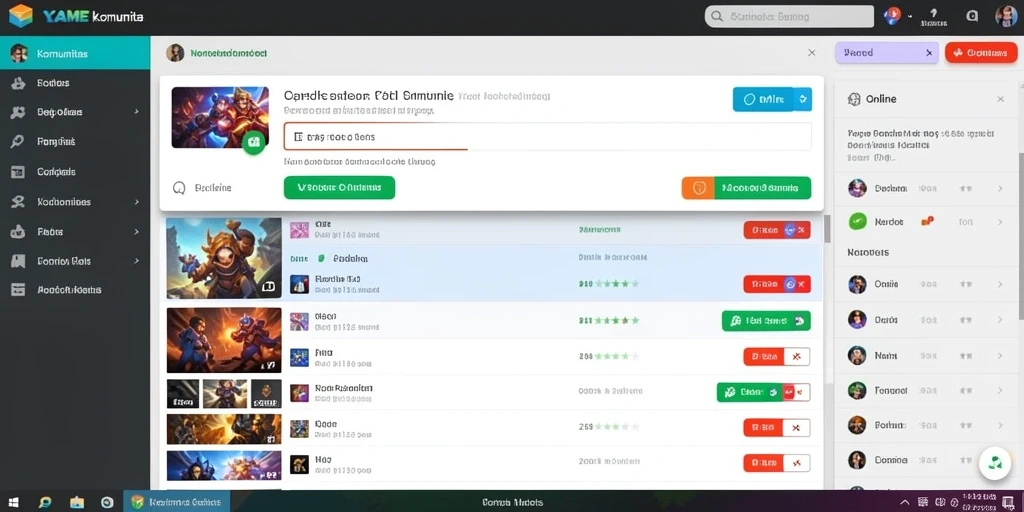Click the red button in the first game row
This screenshot has height=512, width=1024.
pyautogui.click(x=777, y=230)
